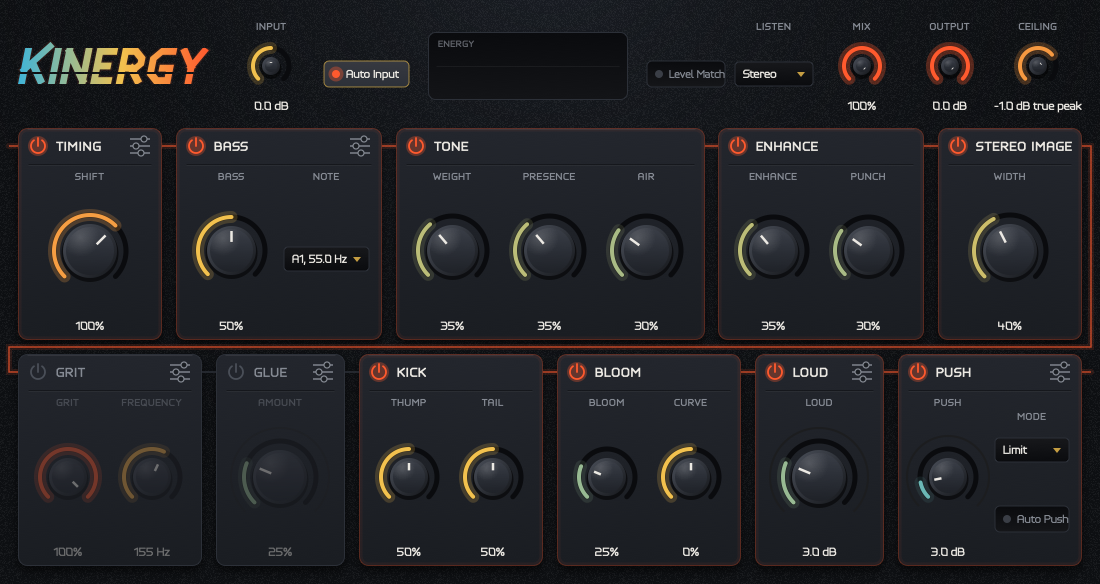The height and width of the screenshot is (584, 1100).
Task: Click the ENERGY meter display
Action: 528,66
